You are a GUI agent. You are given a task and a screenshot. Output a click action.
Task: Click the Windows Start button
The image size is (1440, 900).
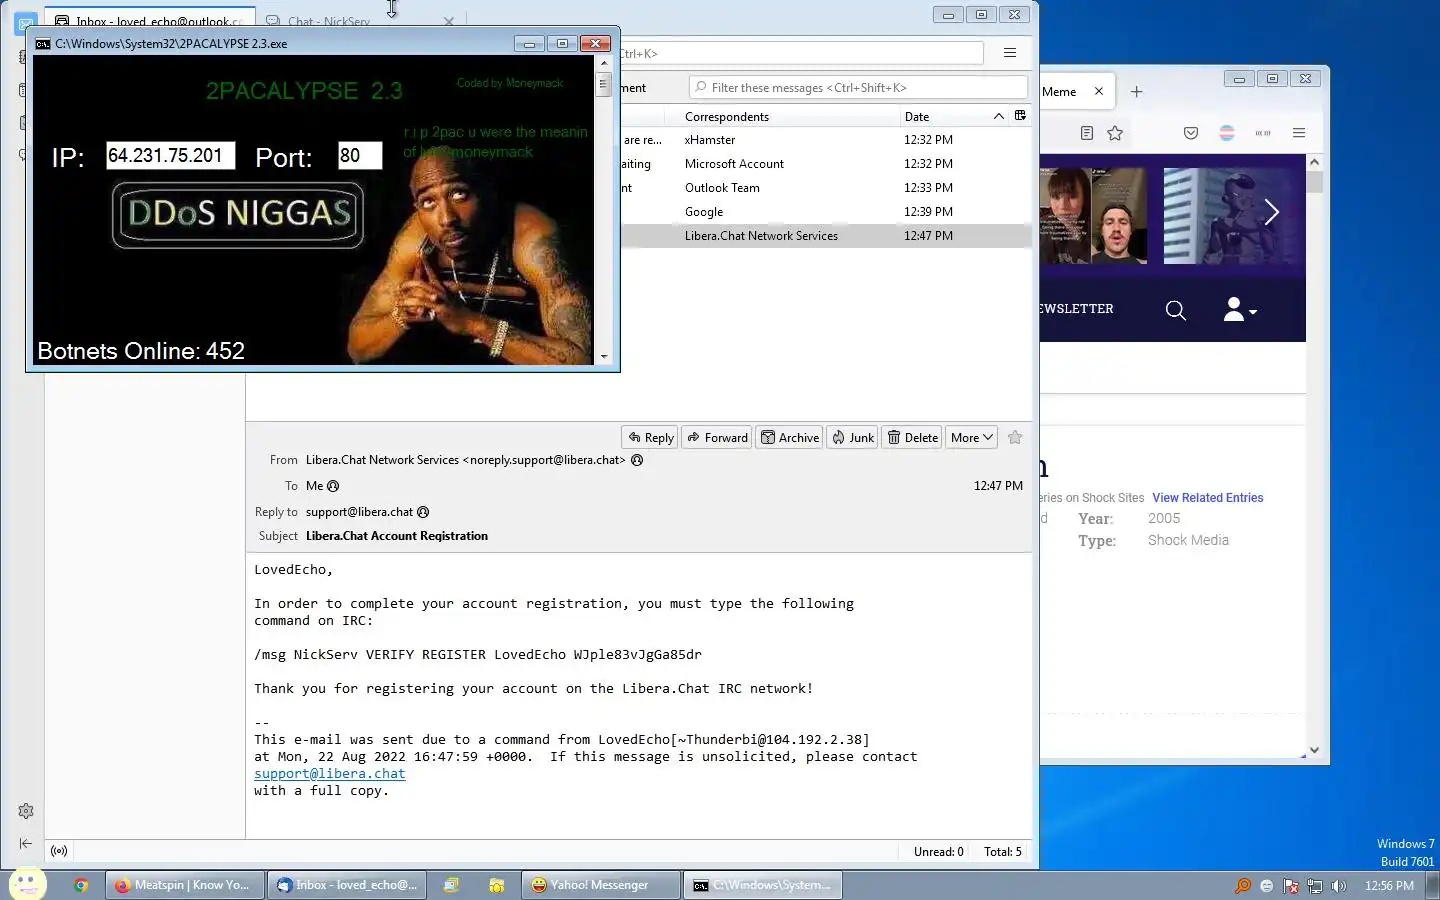point(27,884)
